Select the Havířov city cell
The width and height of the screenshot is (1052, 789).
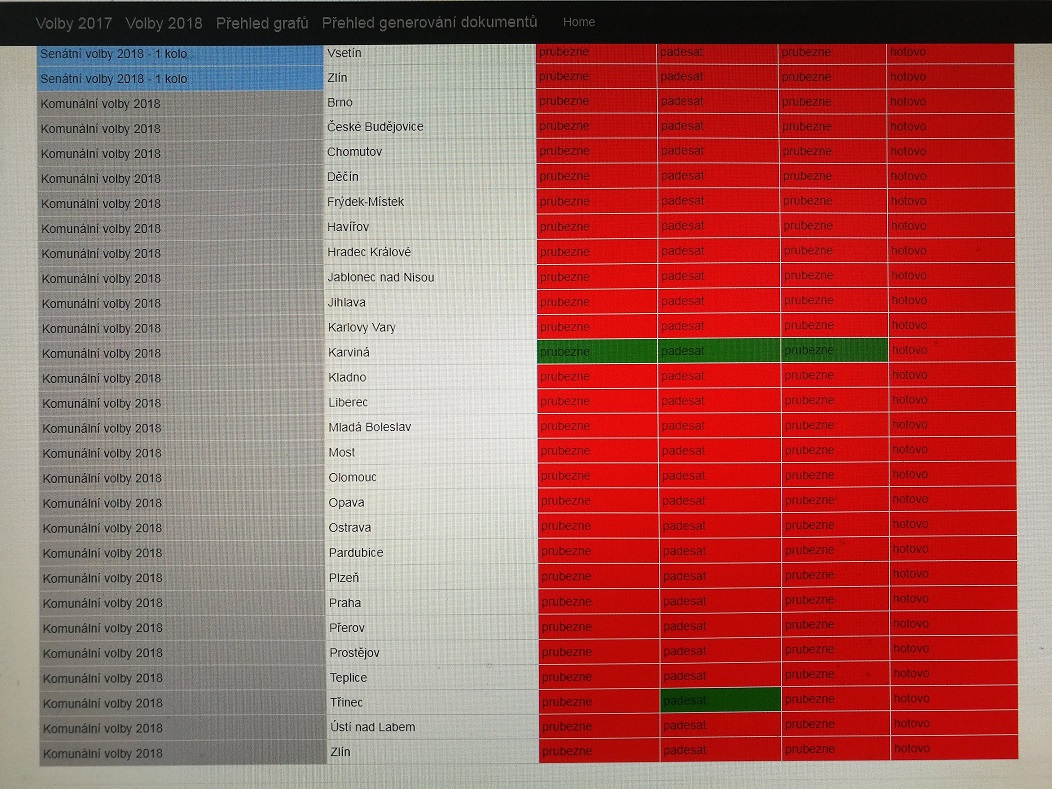[x=429, y=227]
